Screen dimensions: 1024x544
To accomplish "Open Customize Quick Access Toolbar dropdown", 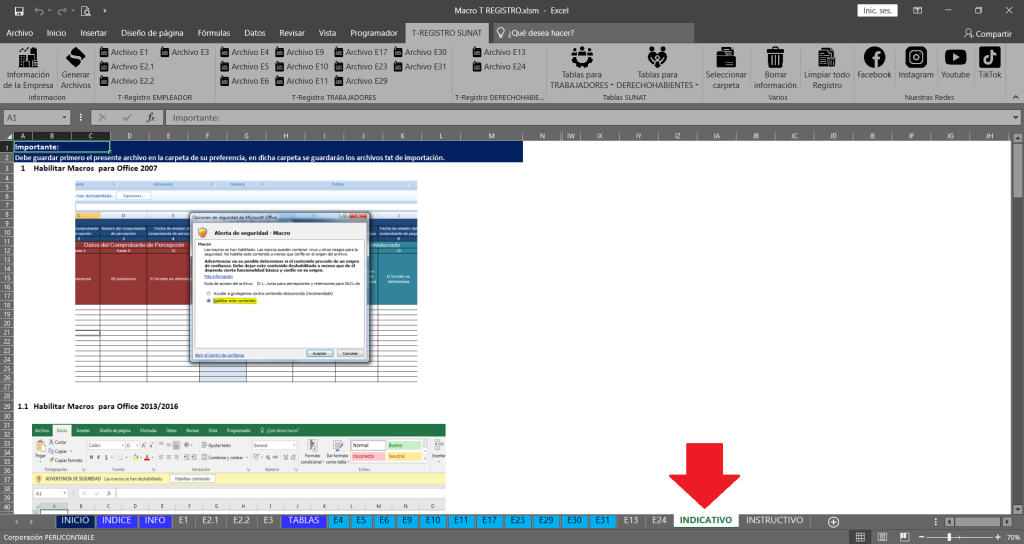I will (104, 11).
